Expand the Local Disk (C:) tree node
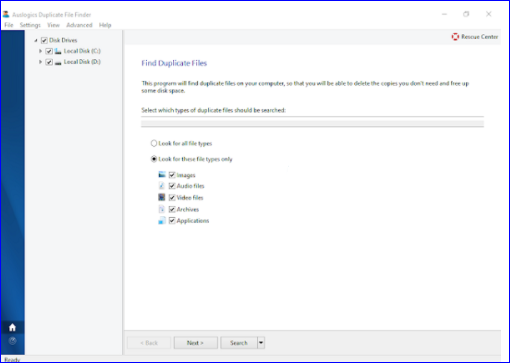This screenshot has width=510, height=363. tap(40, 51)
